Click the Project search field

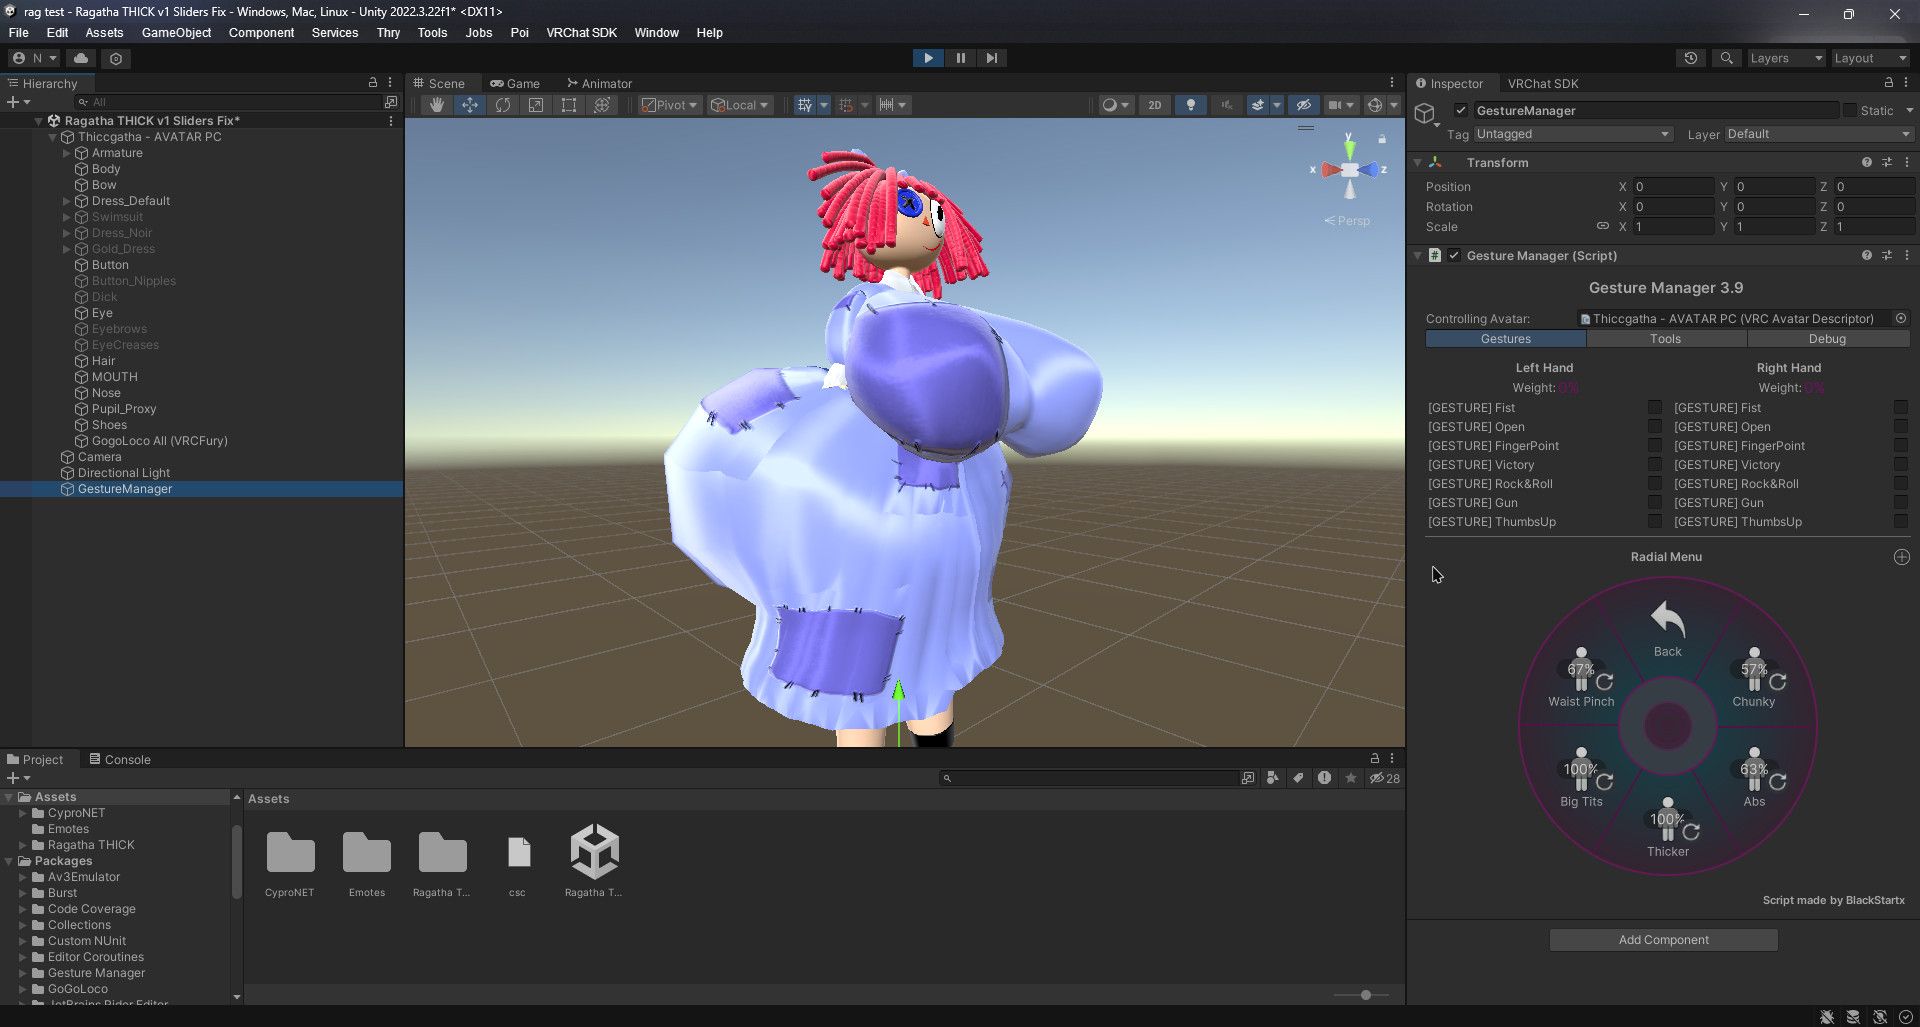(x=1090, y=778)
